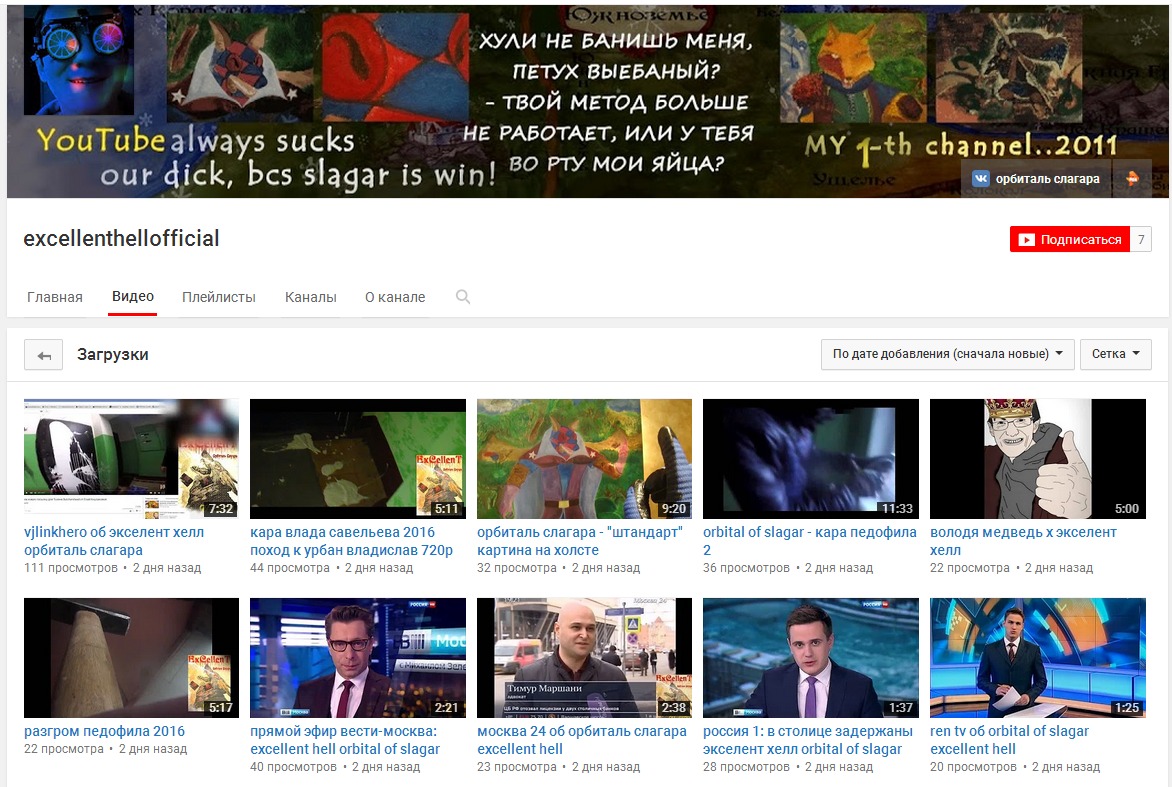
Task: Open the О канале tab
Action: click(395, 297)
